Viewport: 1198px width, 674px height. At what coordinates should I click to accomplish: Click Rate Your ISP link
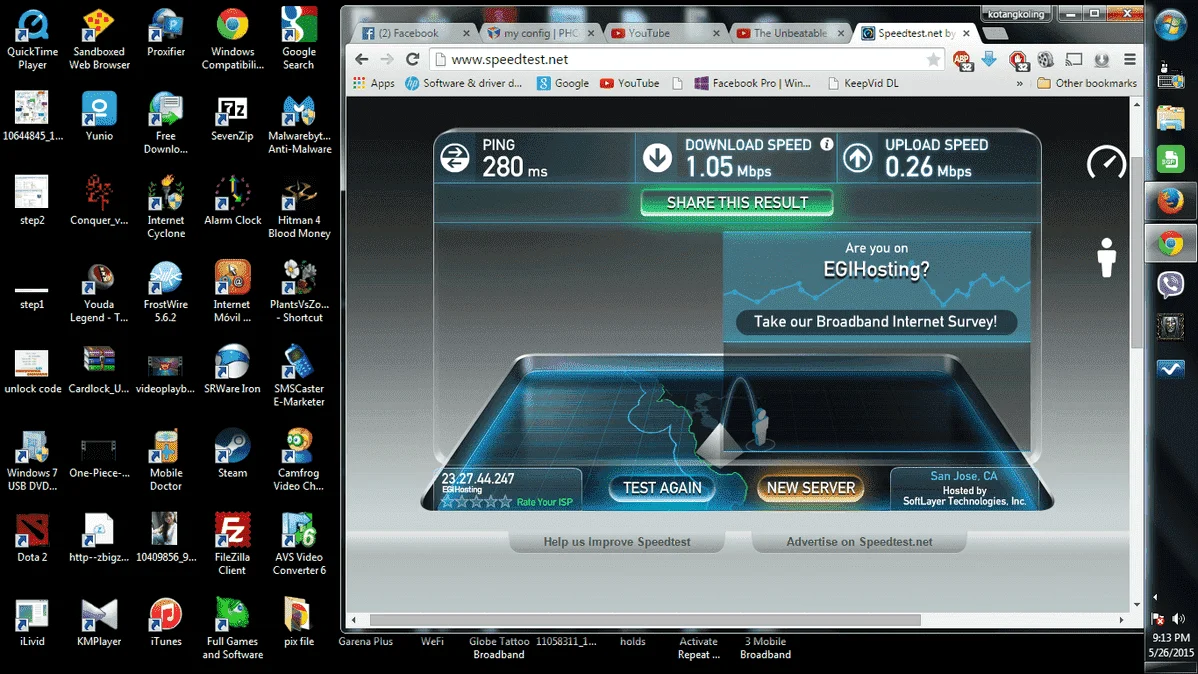click(544, 502)
